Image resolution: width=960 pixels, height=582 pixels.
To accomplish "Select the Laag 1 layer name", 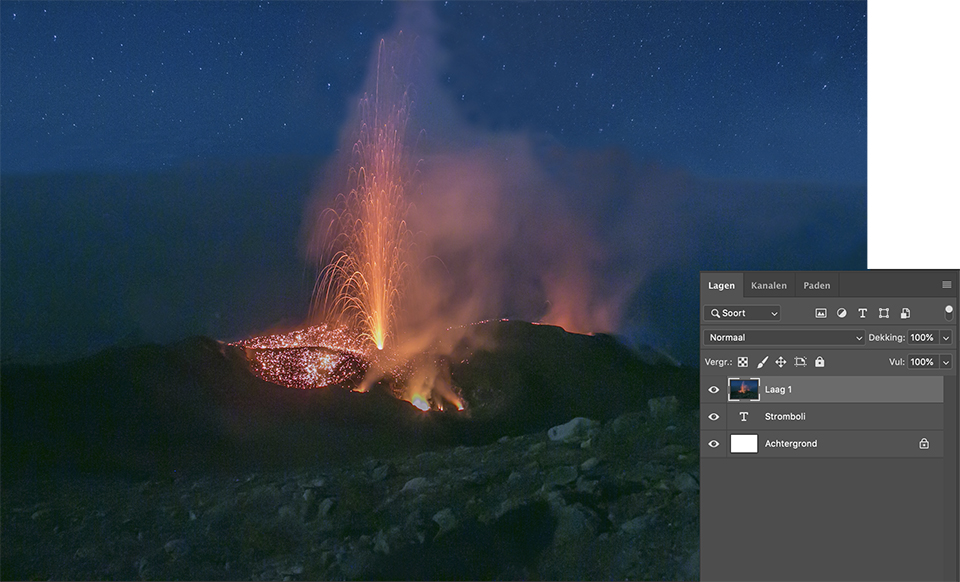I will [x=778, y=389].
